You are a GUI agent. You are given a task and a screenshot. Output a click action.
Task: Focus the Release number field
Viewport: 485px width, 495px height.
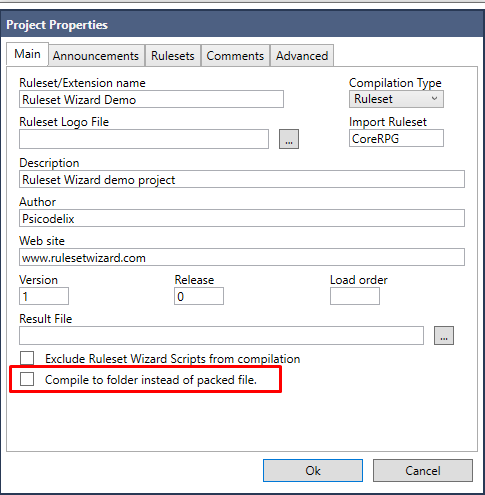199,296
